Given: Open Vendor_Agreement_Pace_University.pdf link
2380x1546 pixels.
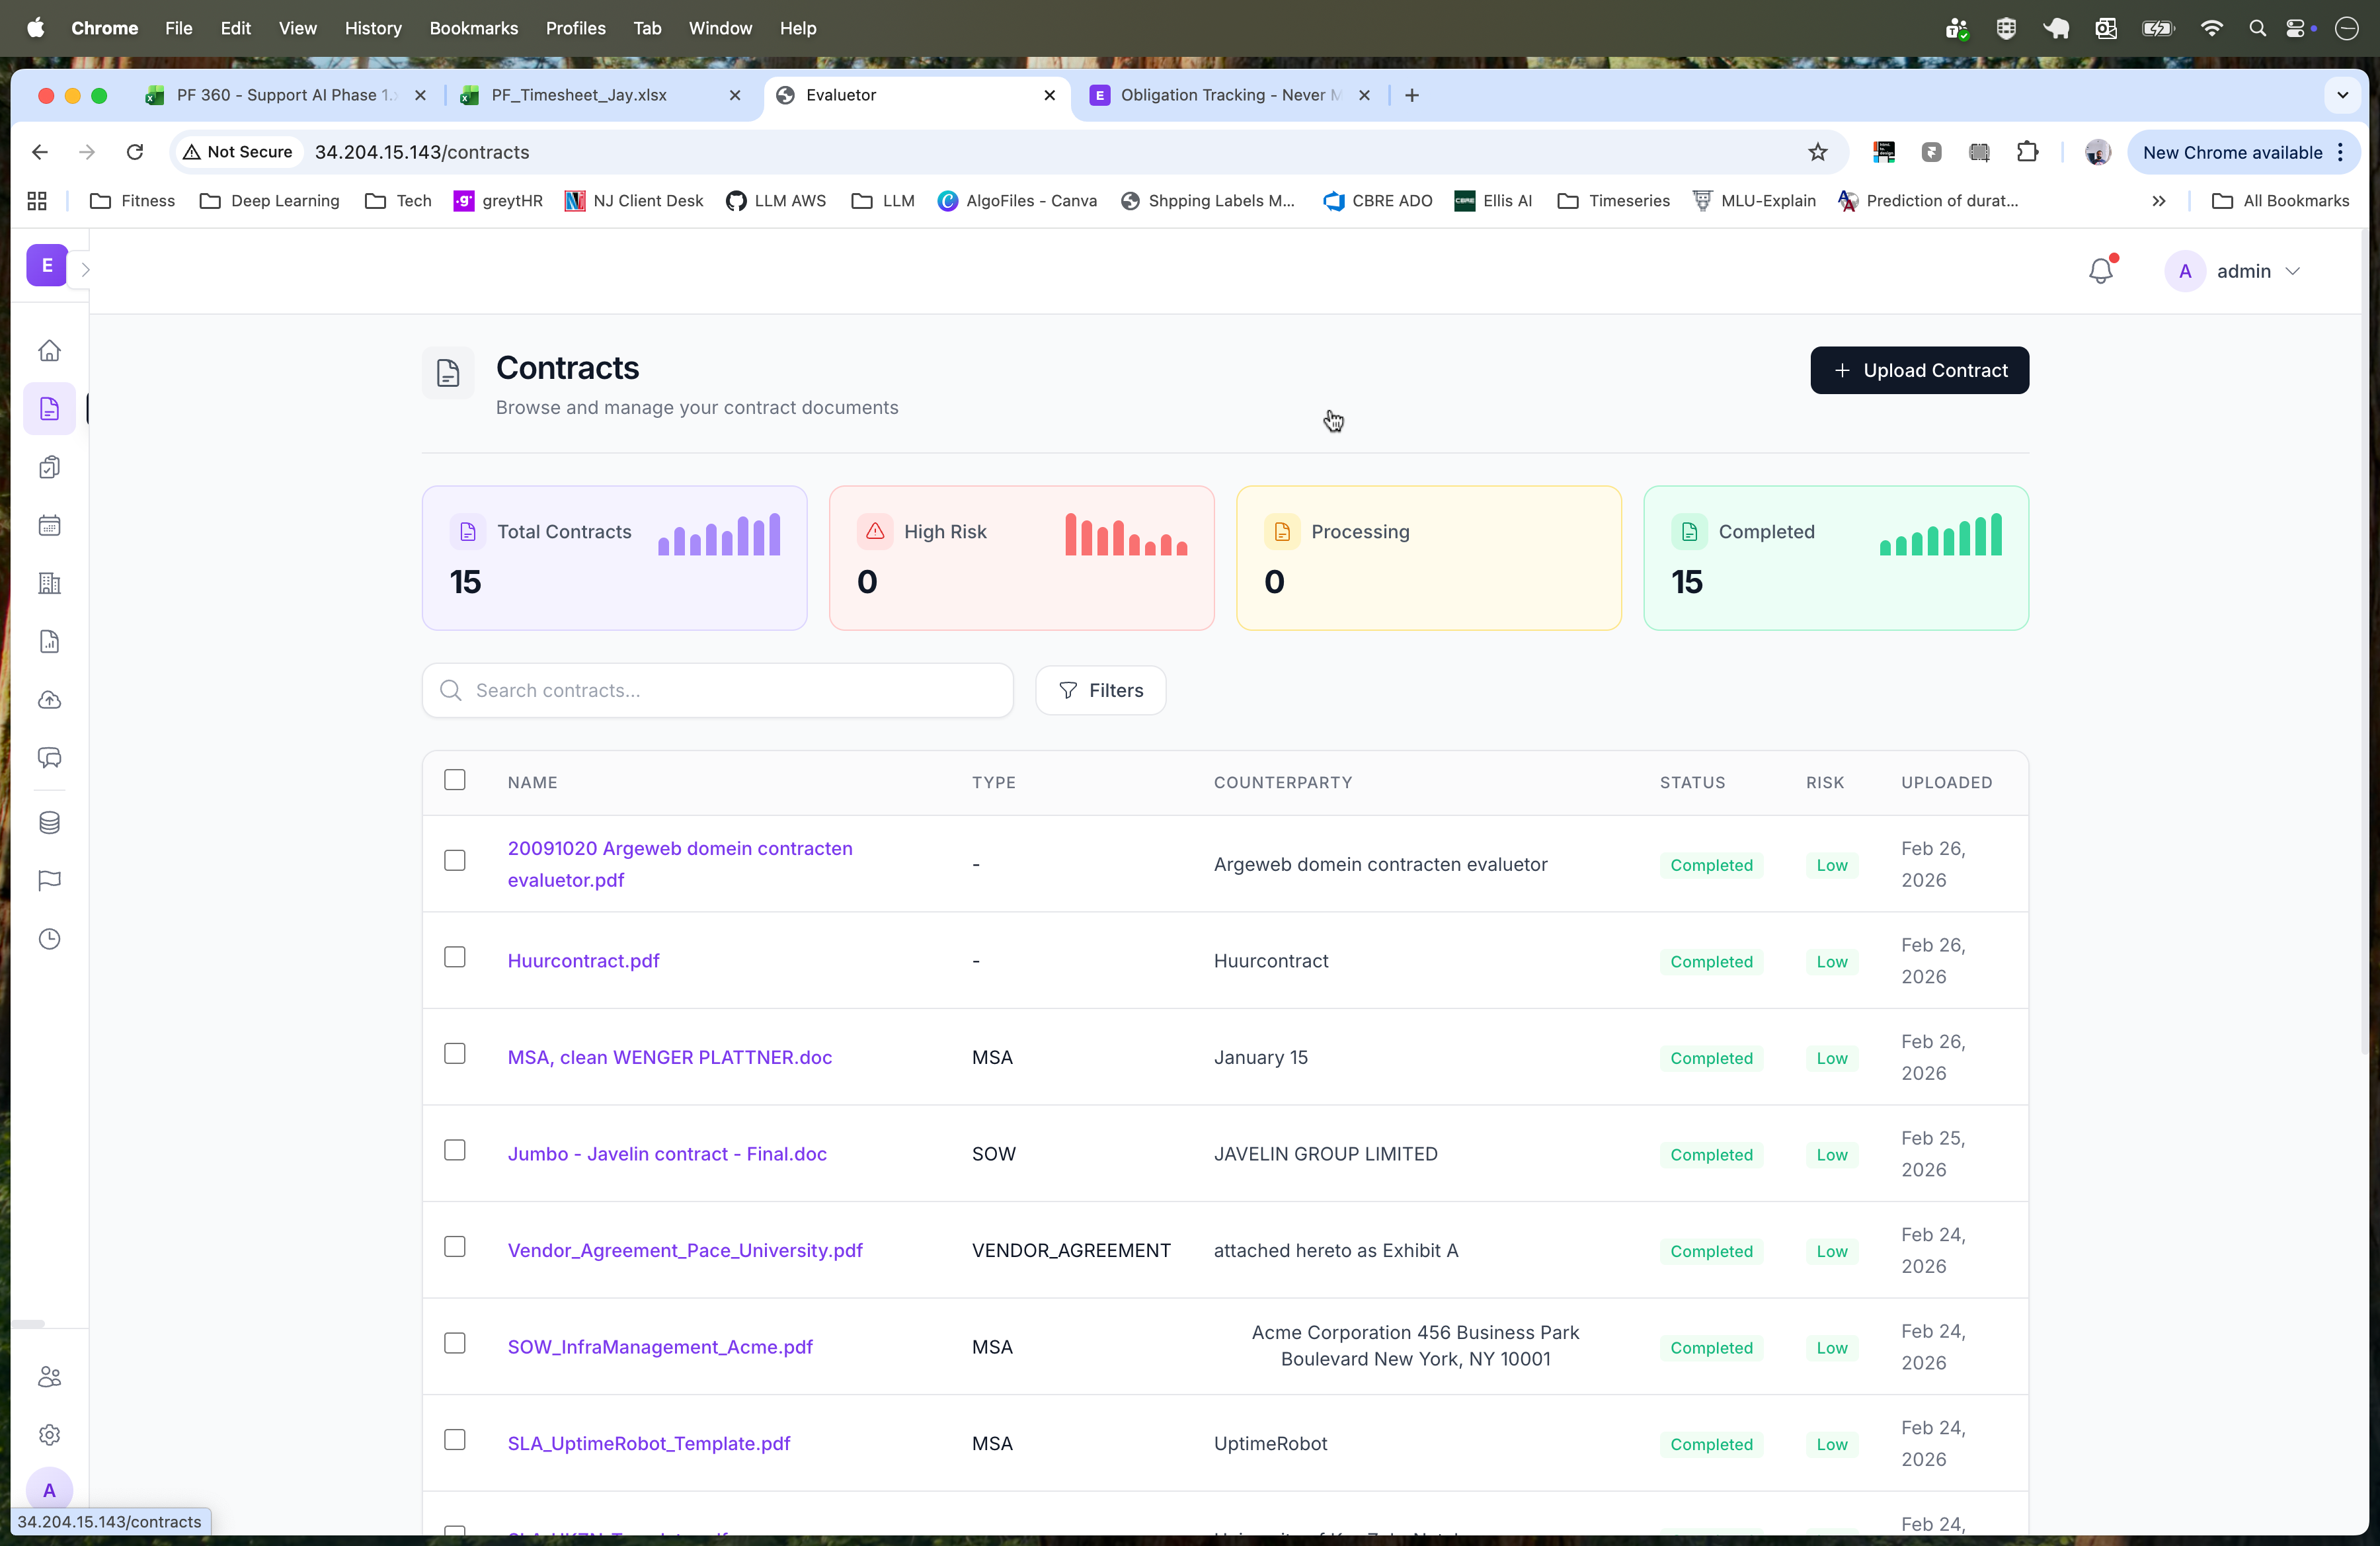Looking at the screenshot, I should click(x=685, y=1250).
